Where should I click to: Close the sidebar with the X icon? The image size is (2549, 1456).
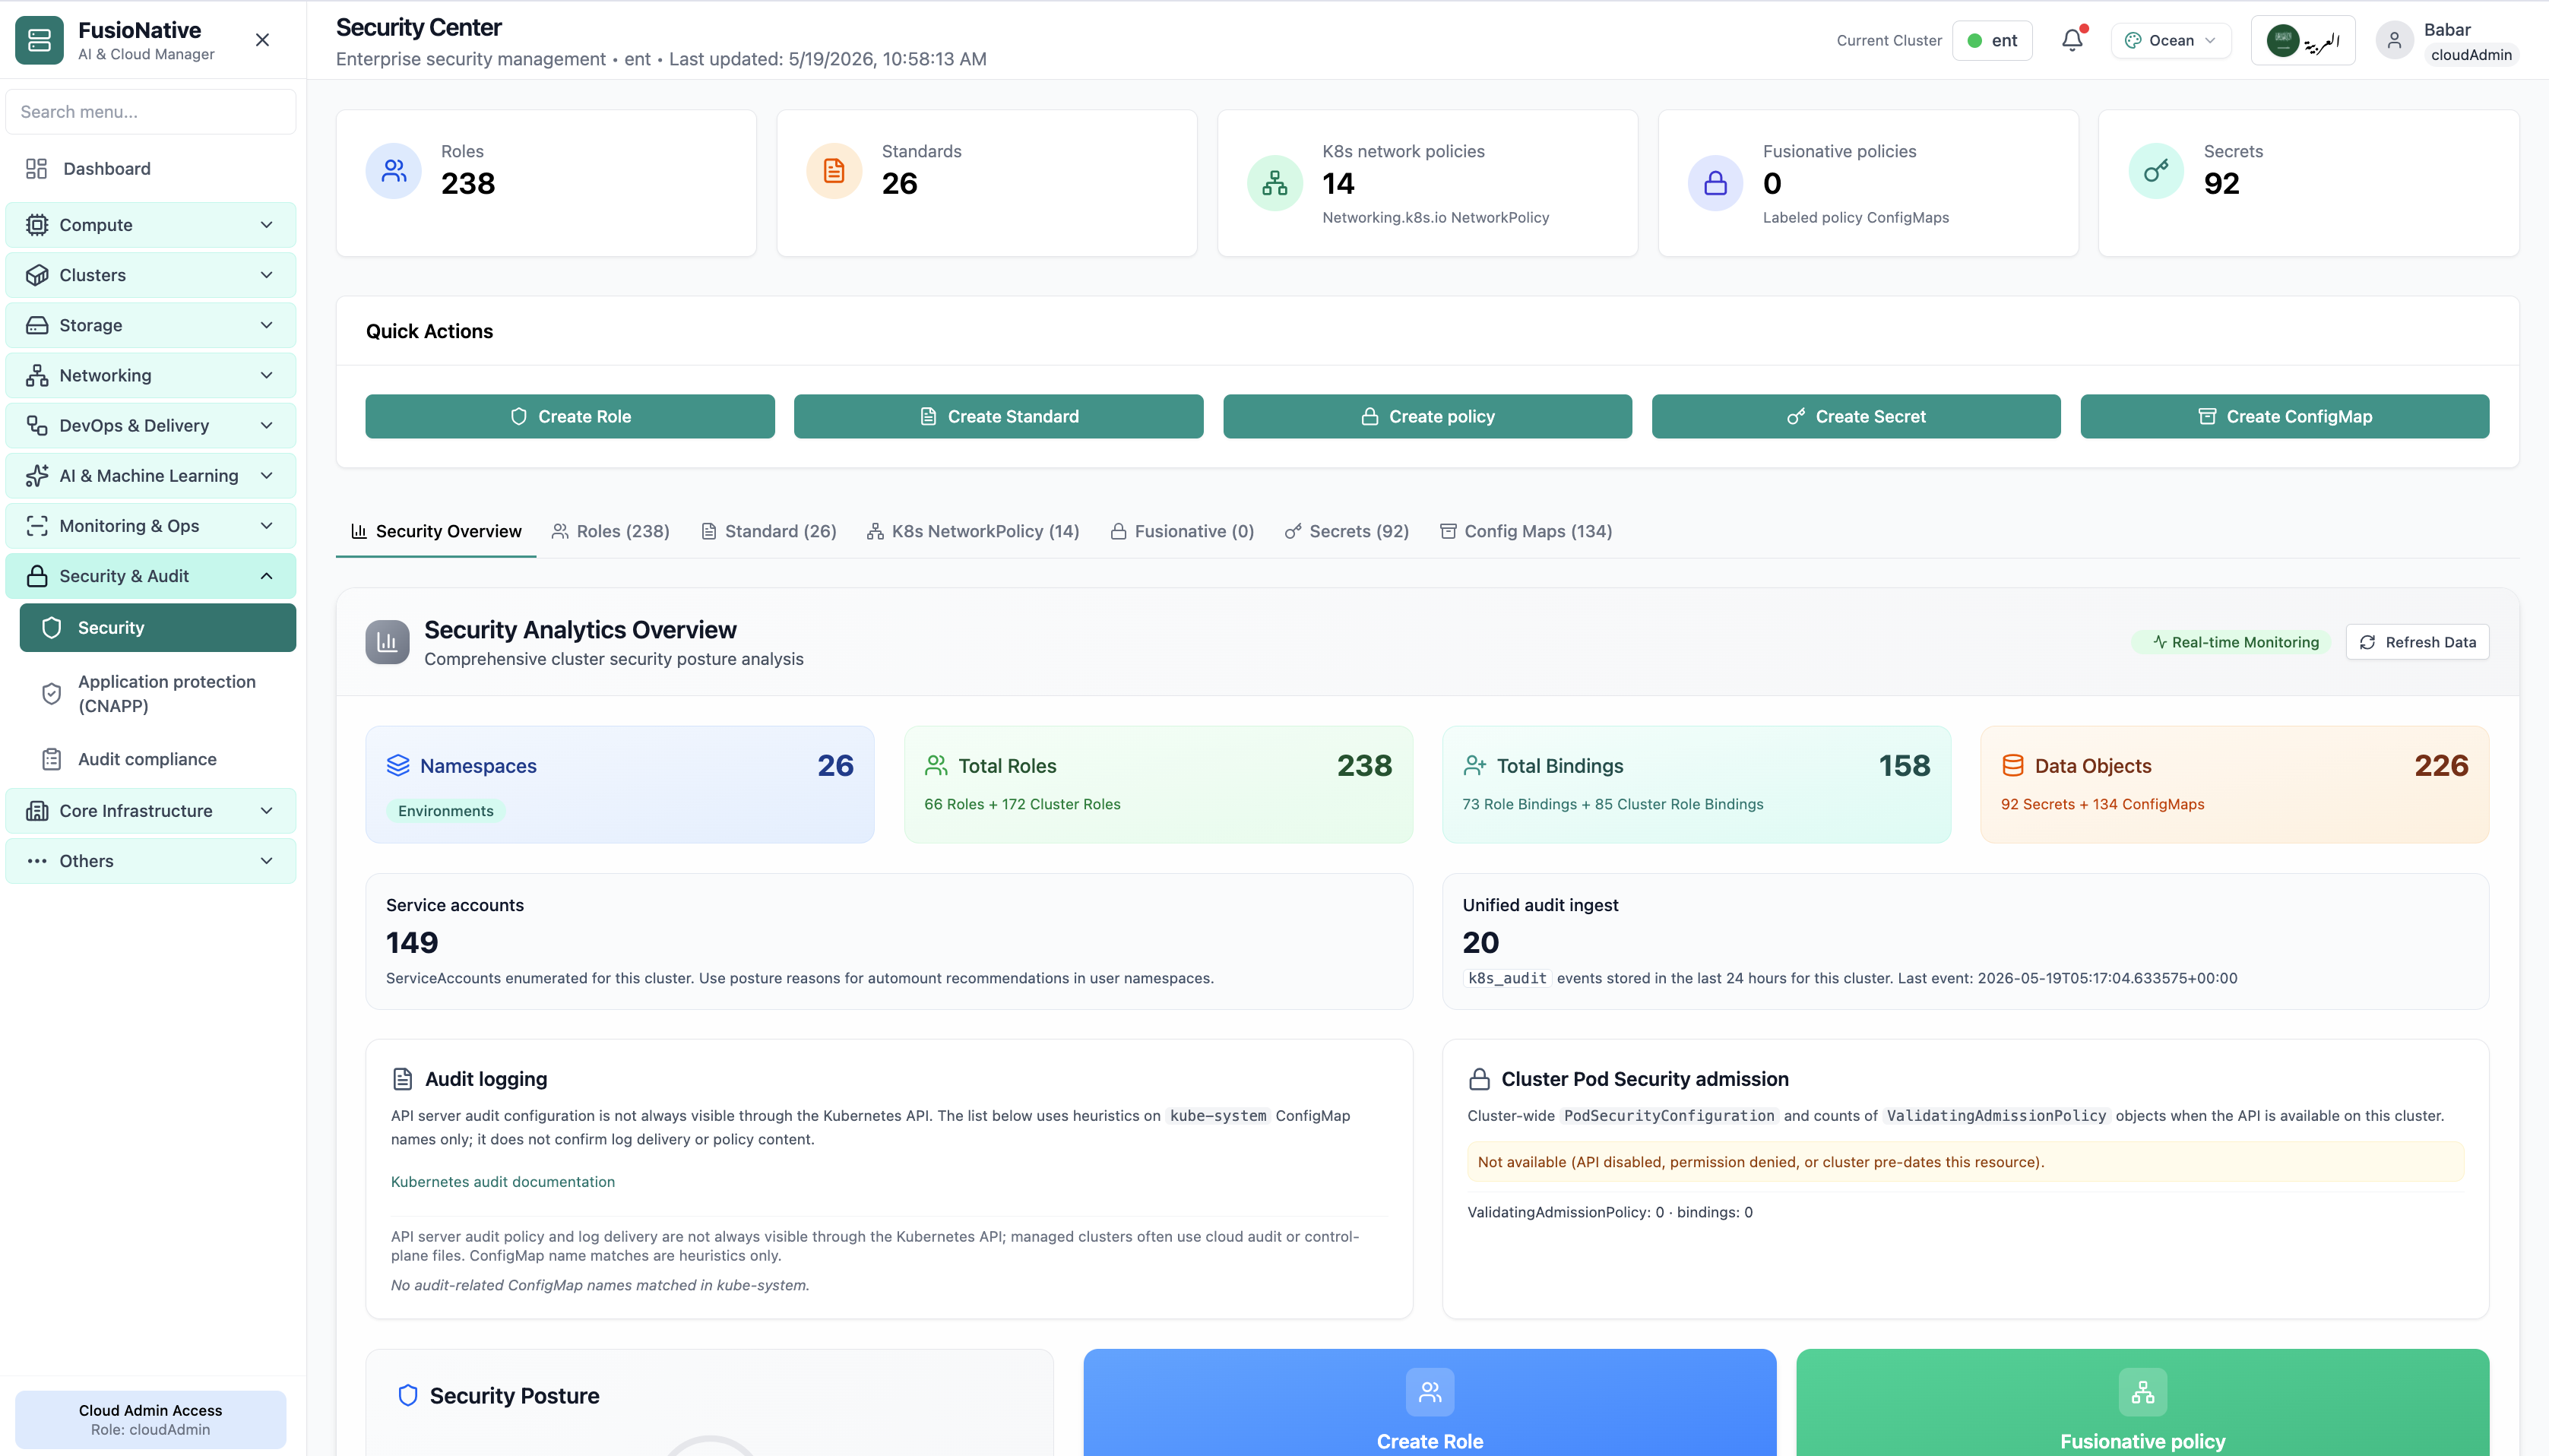coord(262,40)
